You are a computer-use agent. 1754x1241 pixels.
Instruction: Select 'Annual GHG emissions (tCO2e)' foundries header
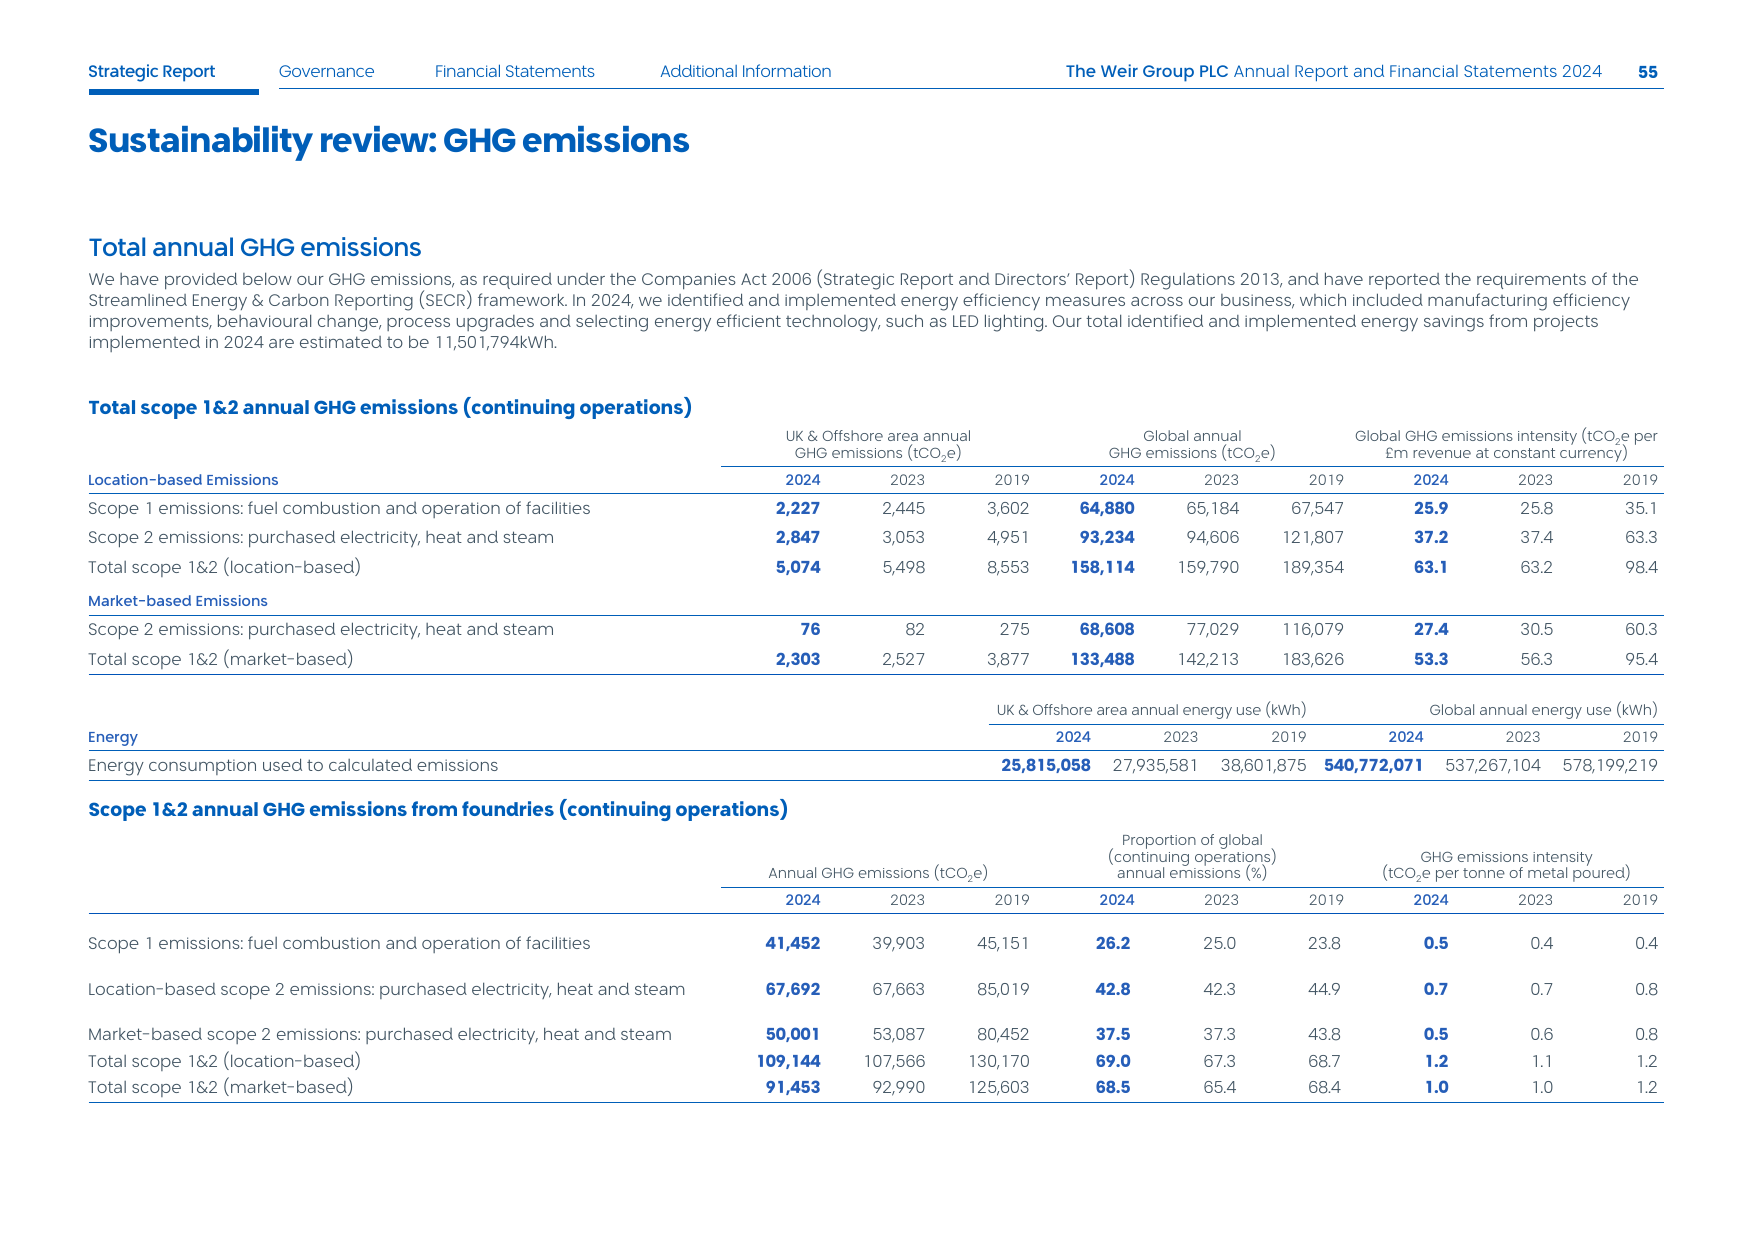click(x=878, y=873)
